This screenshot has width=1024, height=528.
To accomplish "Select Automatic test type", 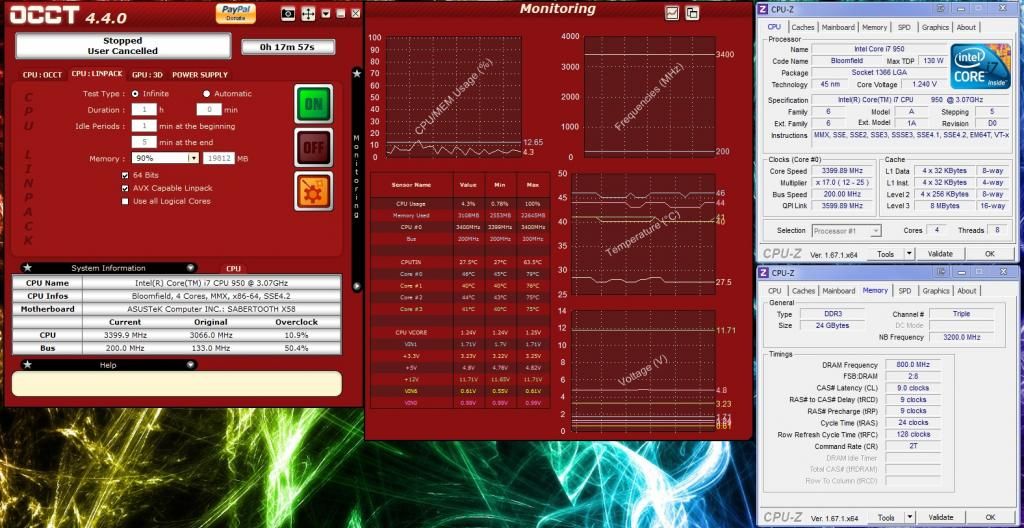I will [x=206, y=93].
